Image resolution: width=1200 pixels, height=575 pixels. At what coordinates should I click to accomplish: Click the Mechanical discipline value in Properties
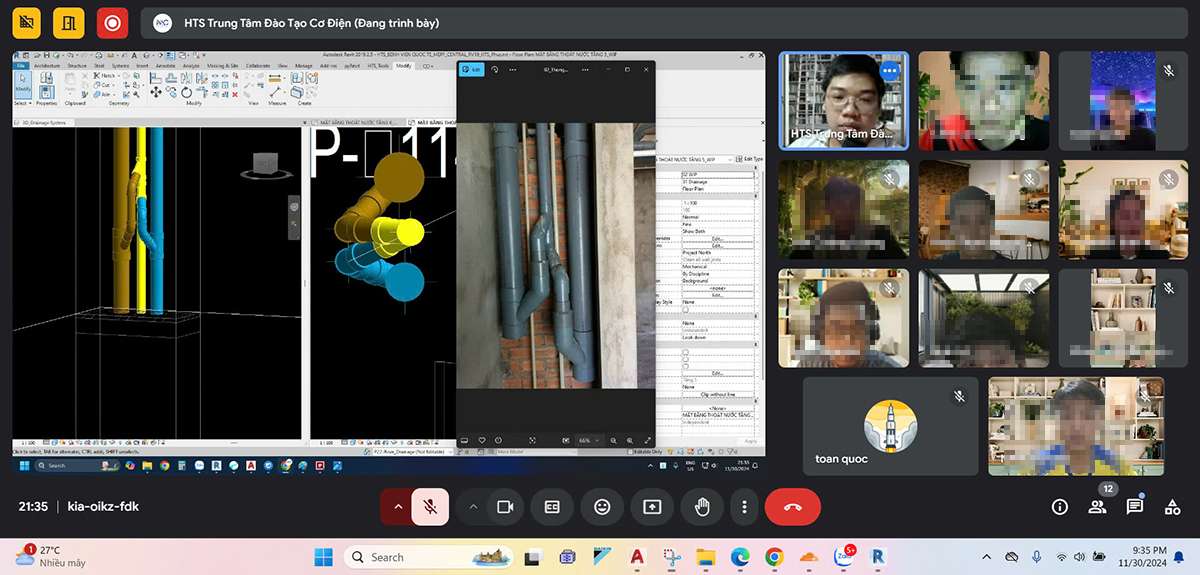tap(717, 267)
